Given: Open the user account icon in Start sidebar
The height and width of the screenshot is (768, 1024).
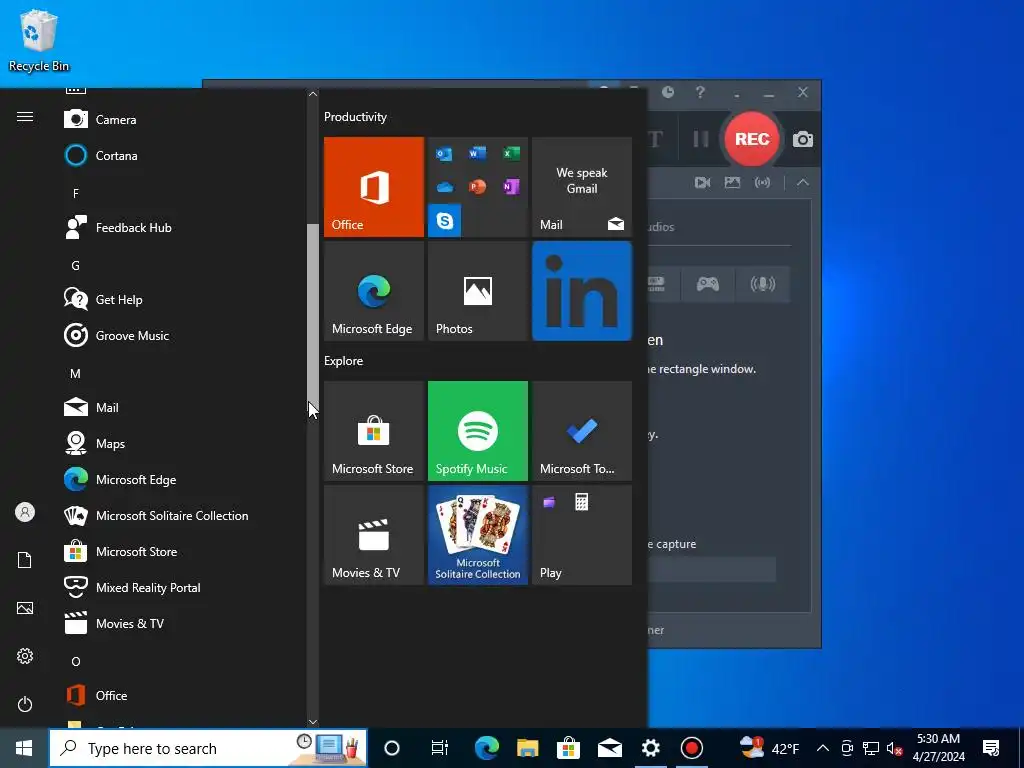Looking at the screenshot, I should [25, 512].
